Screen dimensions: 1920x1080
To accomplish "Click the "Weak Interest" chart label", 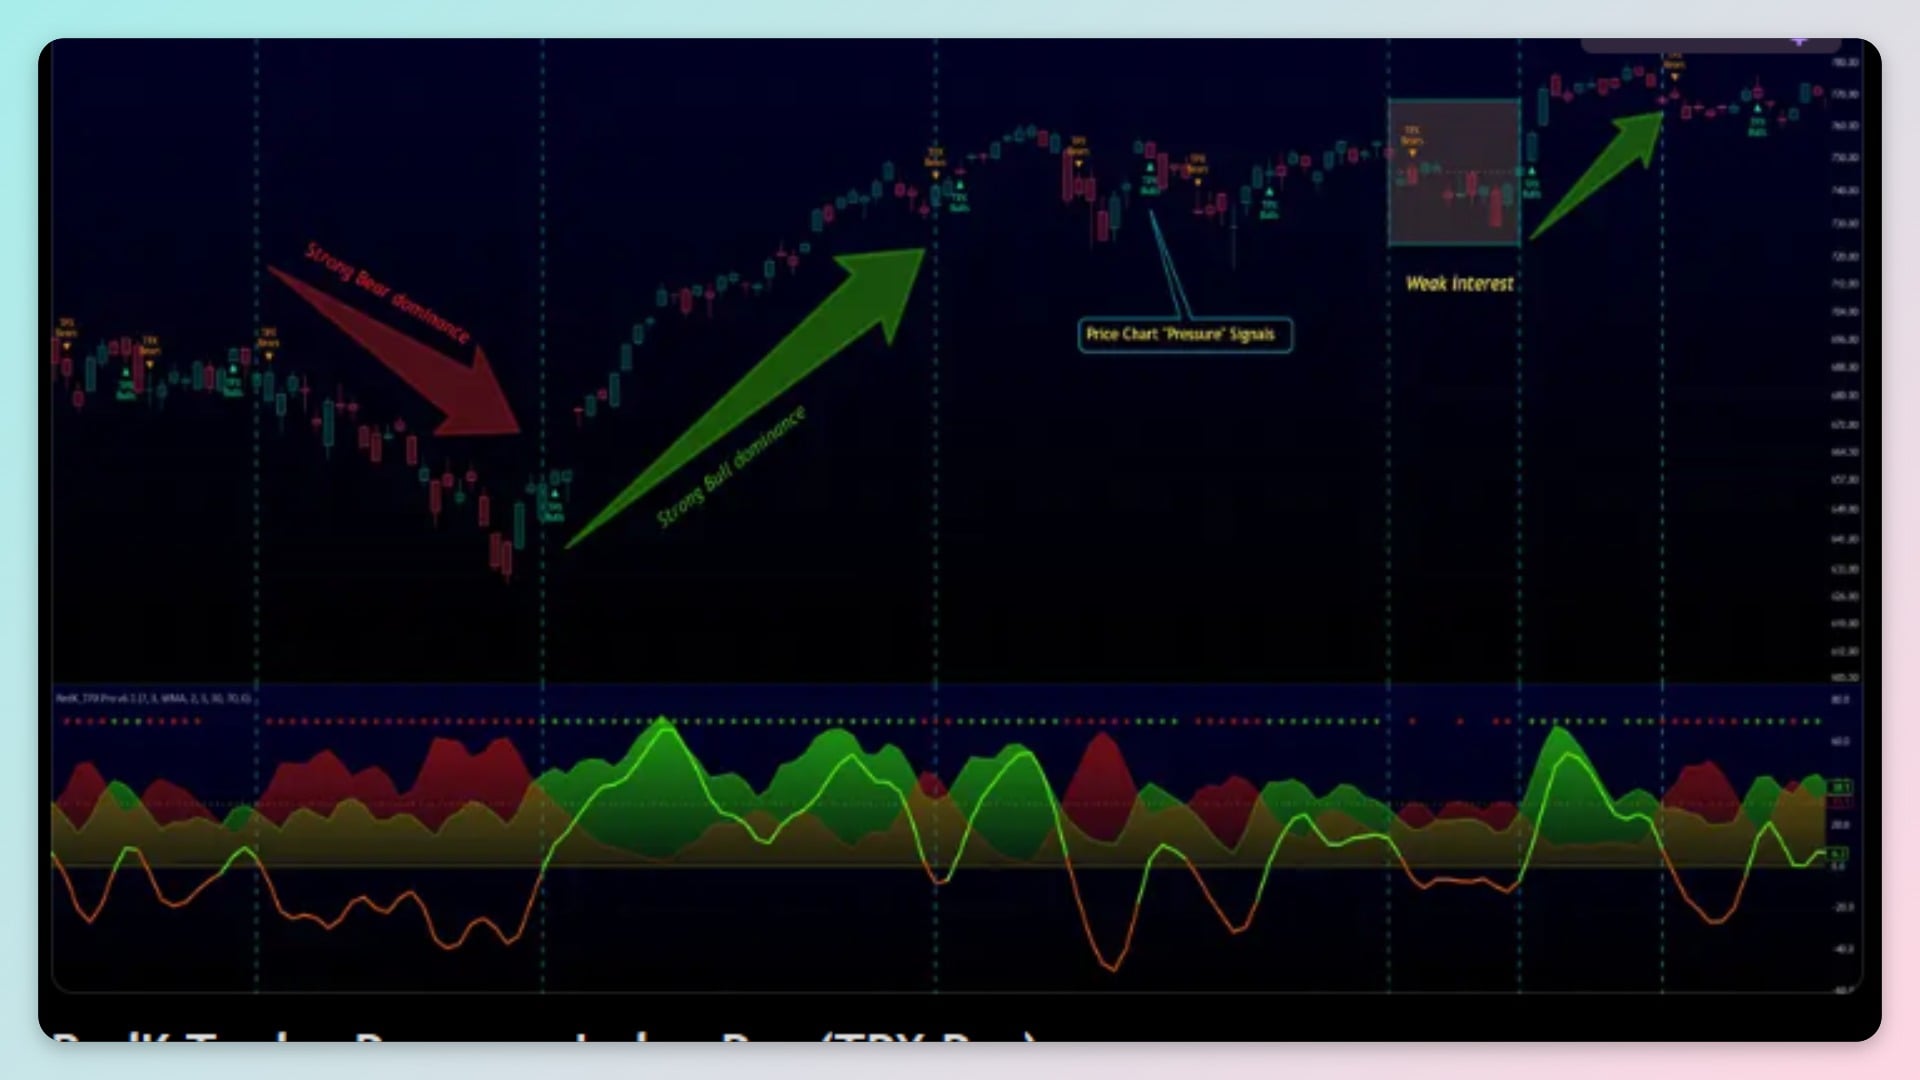I will click(x=1459, y=284).
